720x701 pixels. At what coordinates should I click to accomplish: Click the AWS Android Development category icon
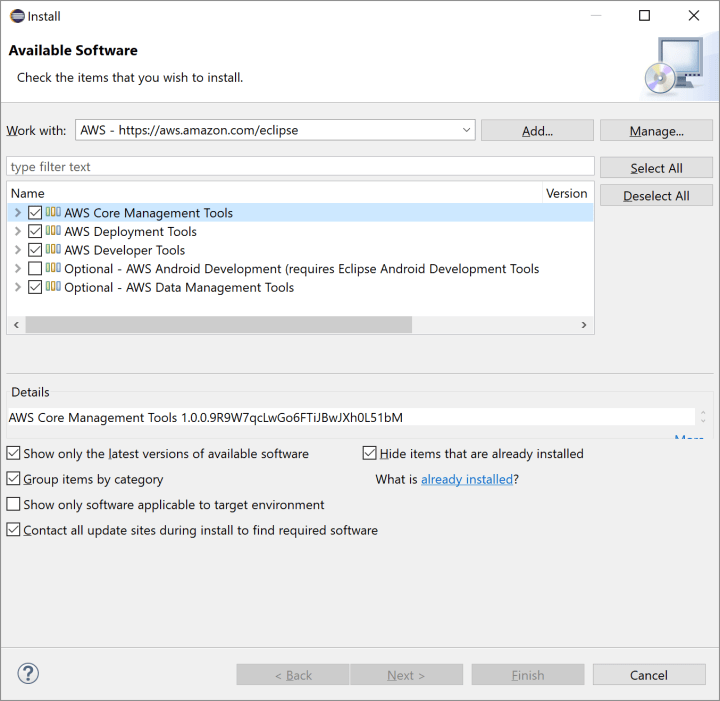click(53, 269)
